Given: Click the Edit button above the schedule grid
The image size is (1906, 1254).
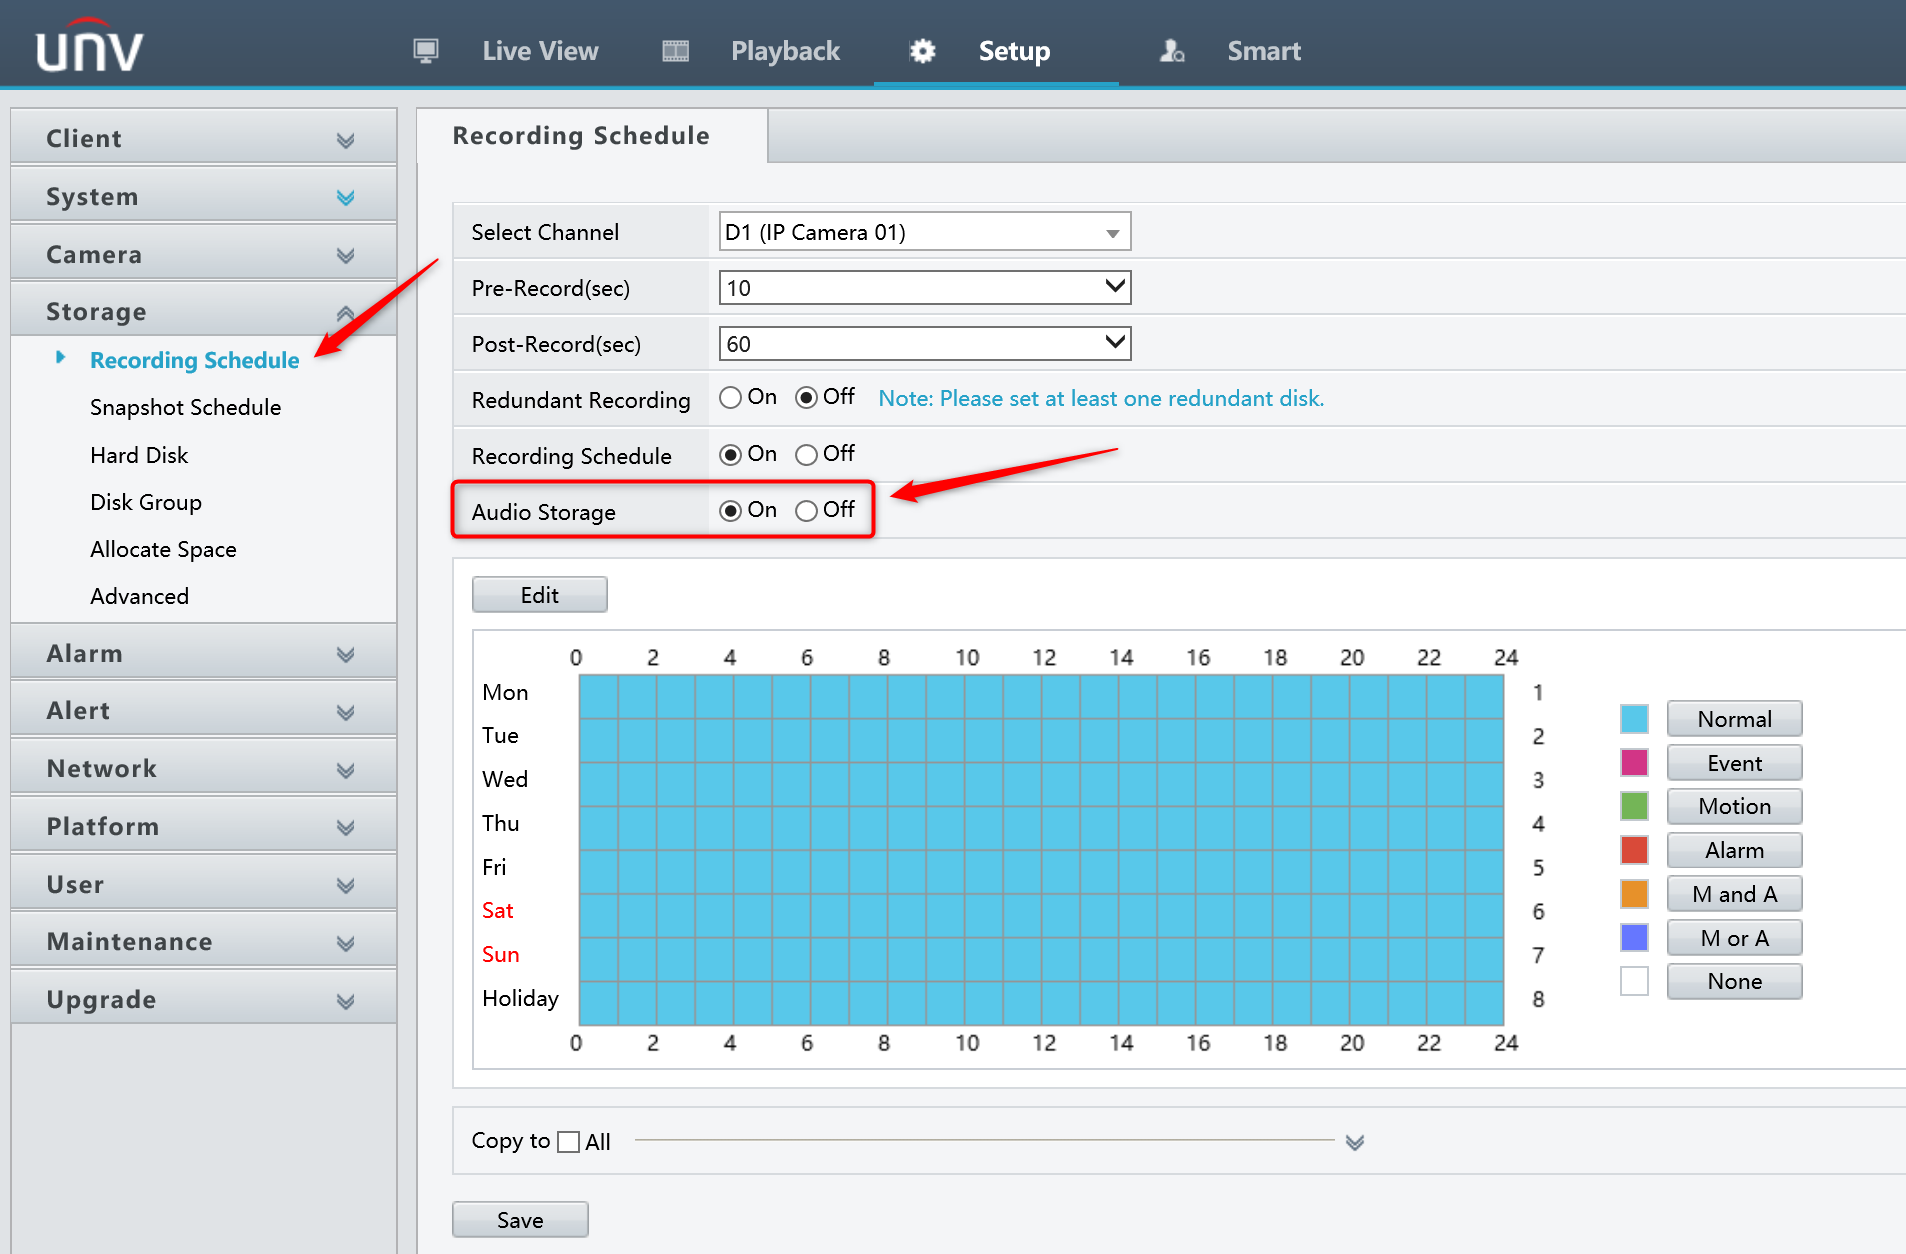Looking at the screenshot, I should tap(539, 594).
